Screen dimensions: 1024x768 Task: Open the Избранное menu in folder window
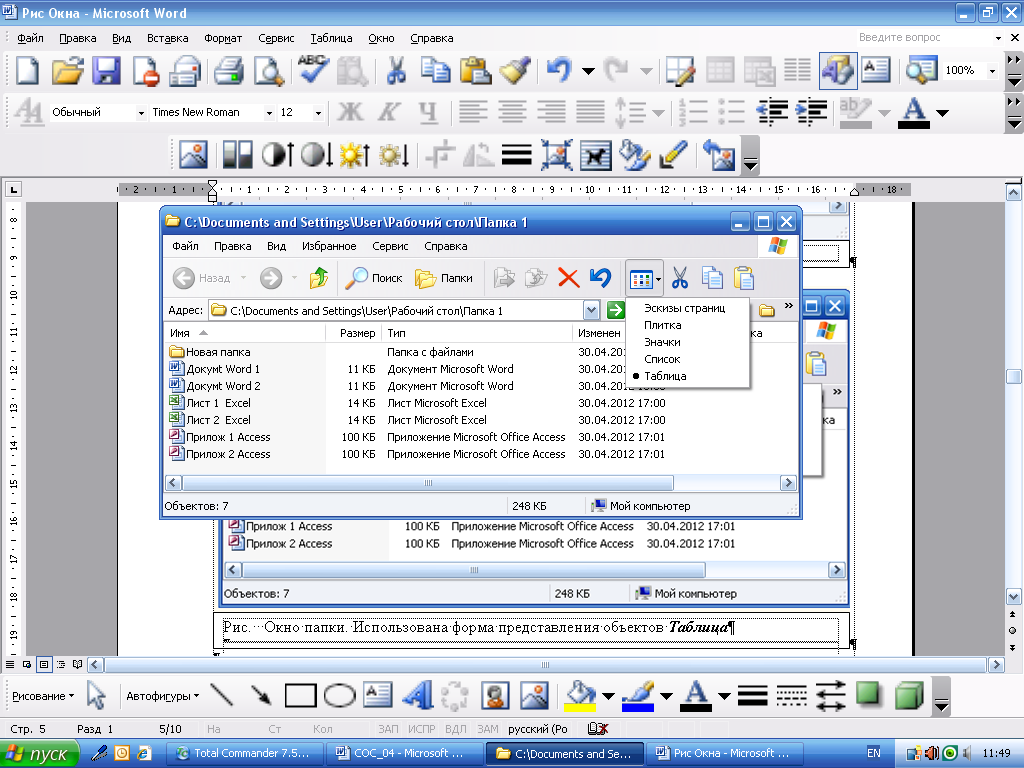pos(329,246)
